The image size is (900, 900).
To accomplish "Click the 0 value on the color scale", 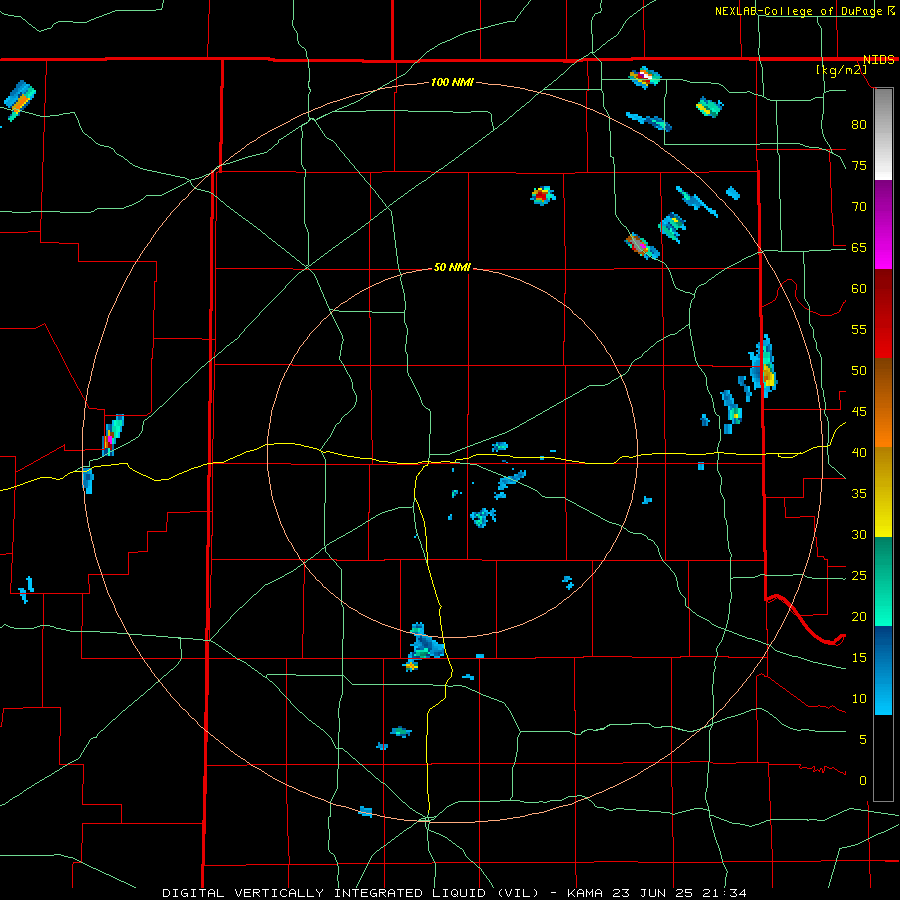I will point(863,781).
